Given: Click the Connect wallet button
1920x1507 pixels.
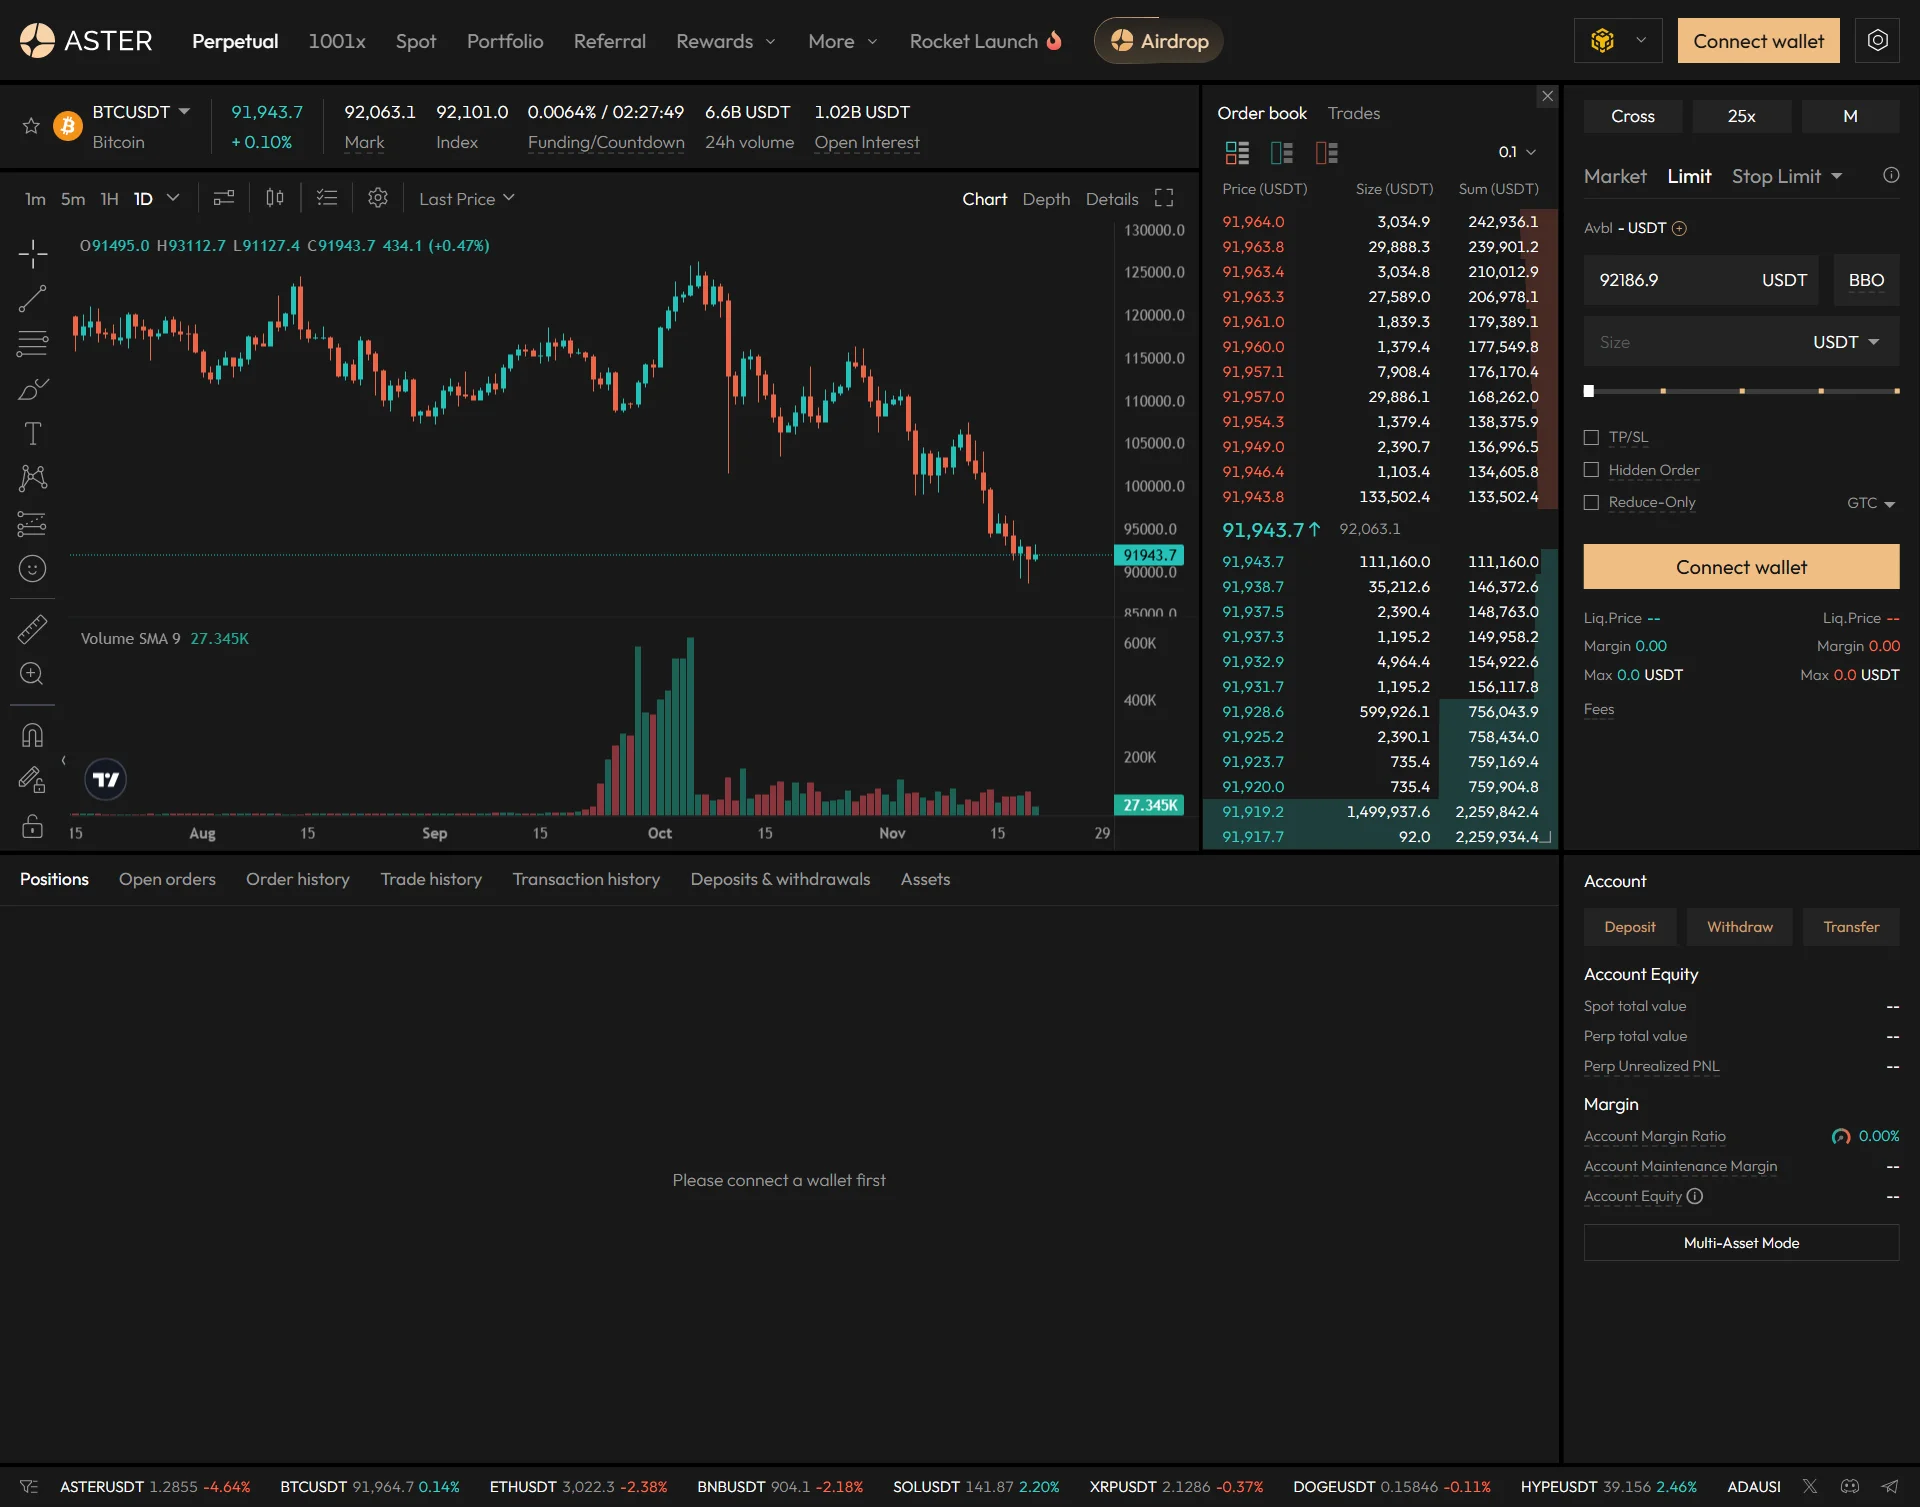Looking at the screenshot, I should click(1759, 40).
